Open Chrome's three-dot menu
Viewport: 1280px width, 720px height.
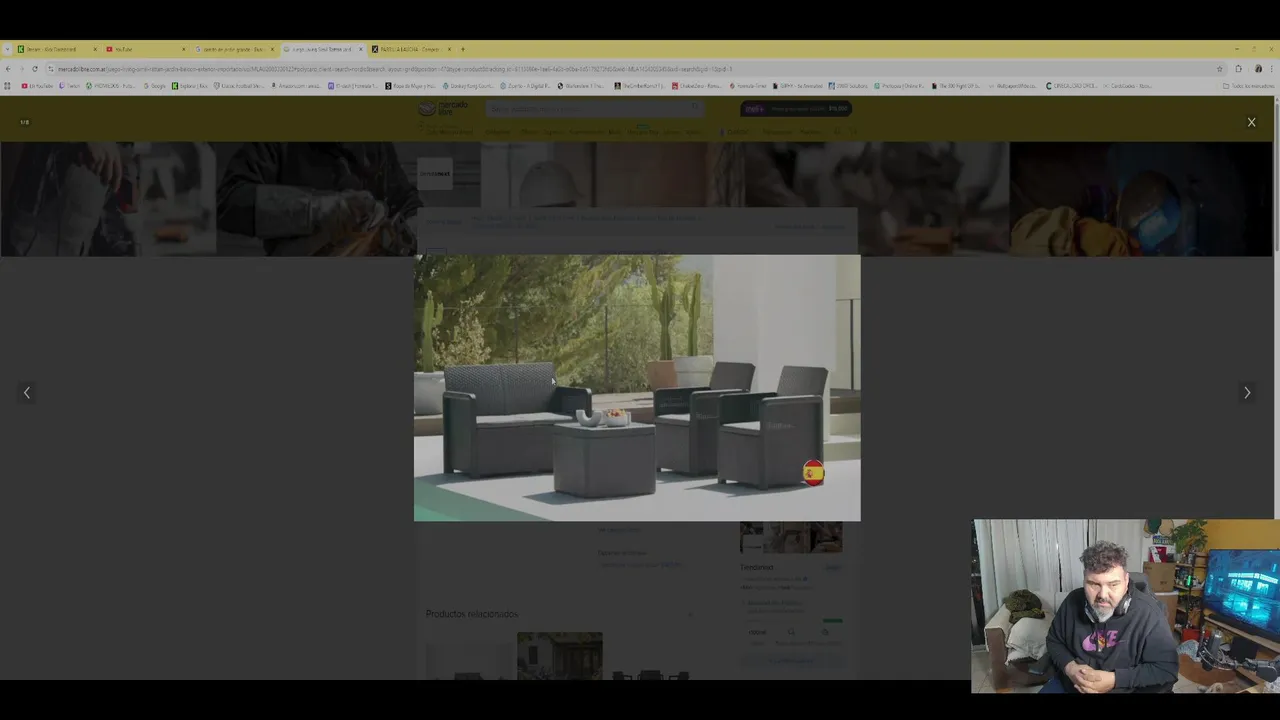[x=1272, y=69]
